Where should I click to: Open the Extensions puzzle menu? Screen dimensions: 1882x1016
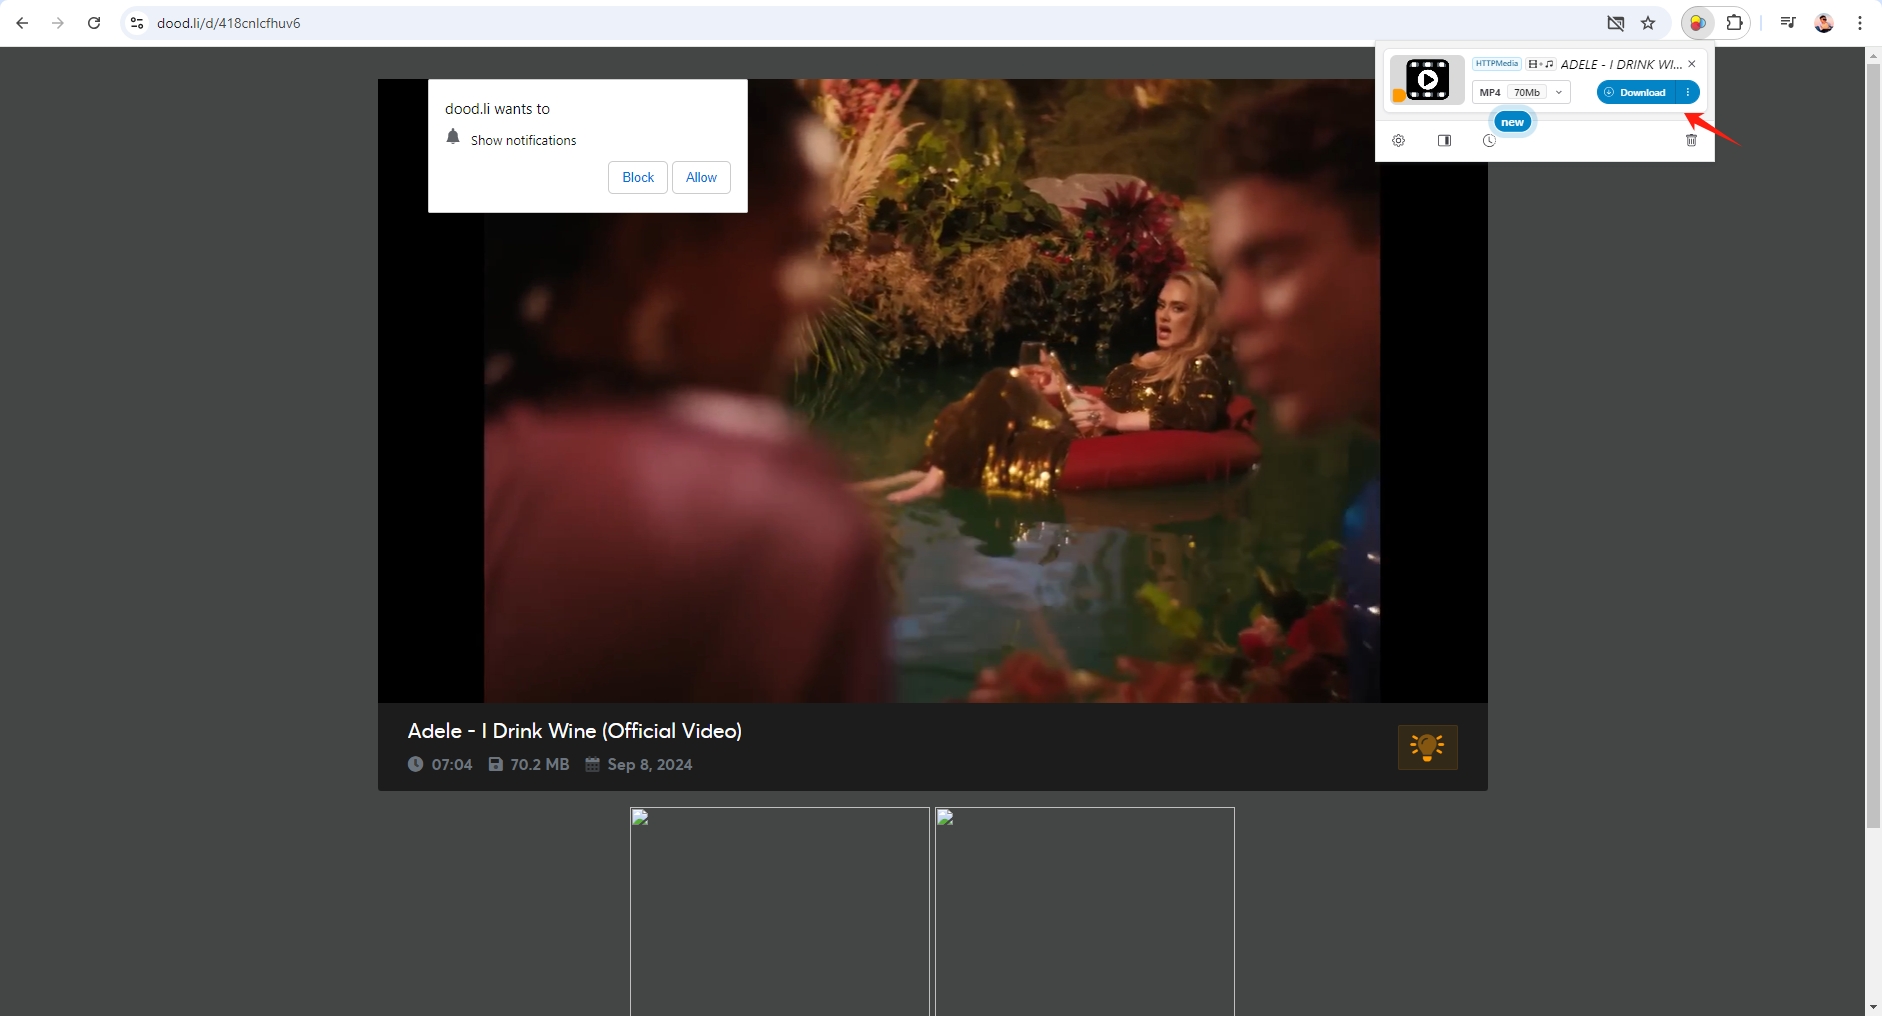[x=1735, y=23]
